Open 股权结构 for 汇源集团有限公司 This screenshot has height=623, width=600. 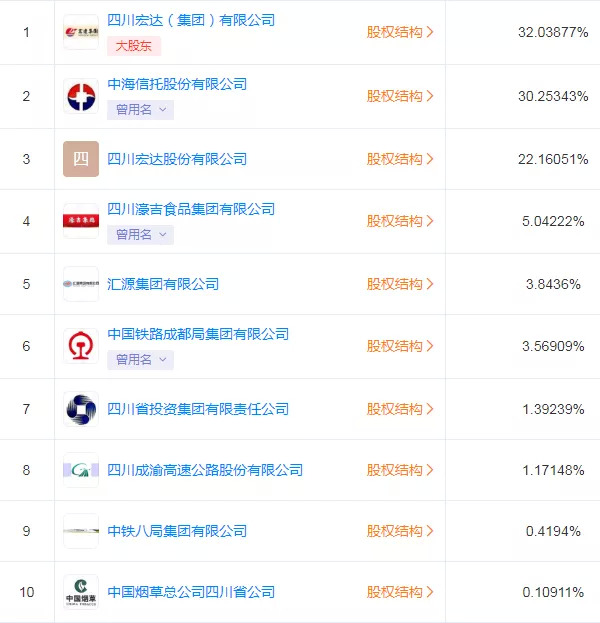click(x=400, y=284)
